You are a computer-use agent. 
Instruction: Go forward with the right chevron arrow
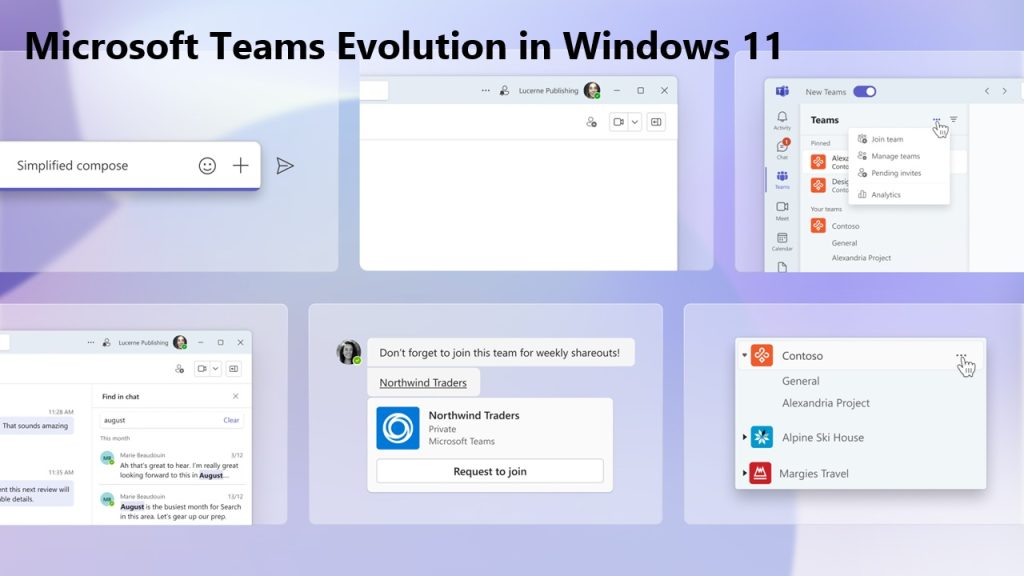tap(1004, 91)
